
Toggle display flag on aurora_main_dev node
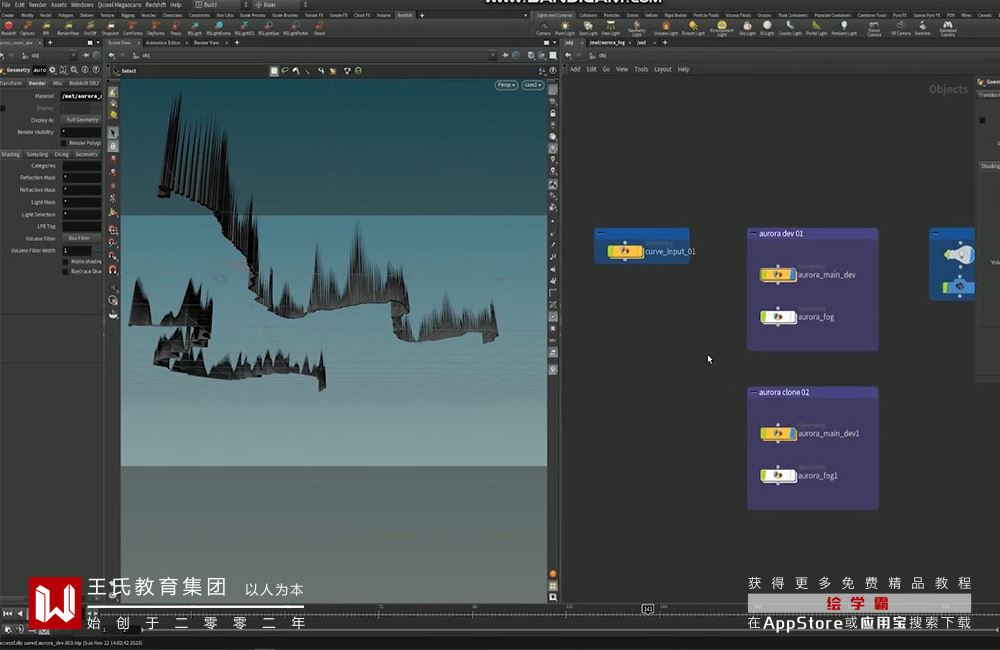tap(793, 275)
